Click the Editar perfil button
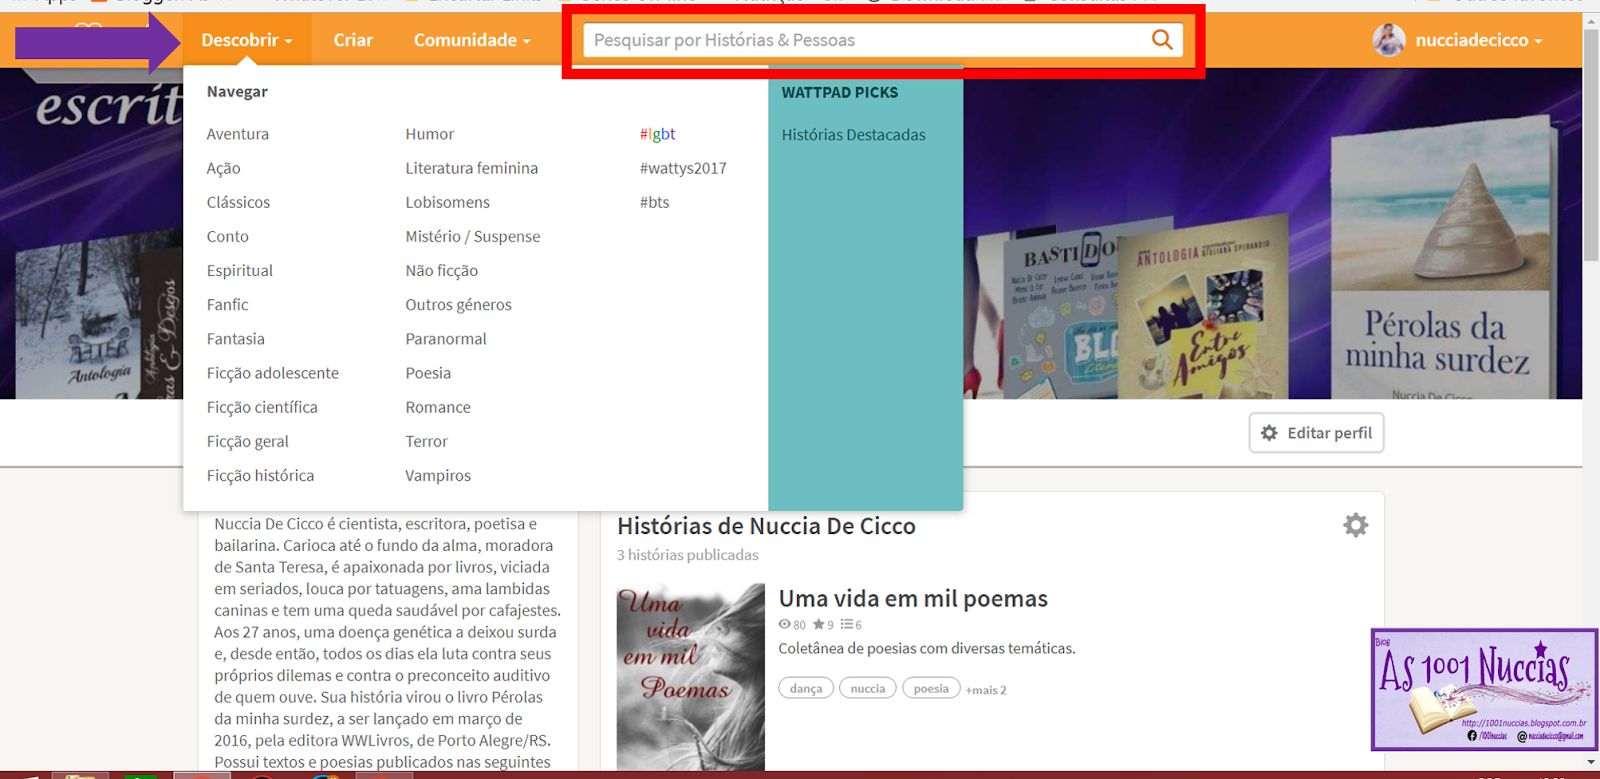The height and width of the screenshot is (779, 1600). (1316, 433)
